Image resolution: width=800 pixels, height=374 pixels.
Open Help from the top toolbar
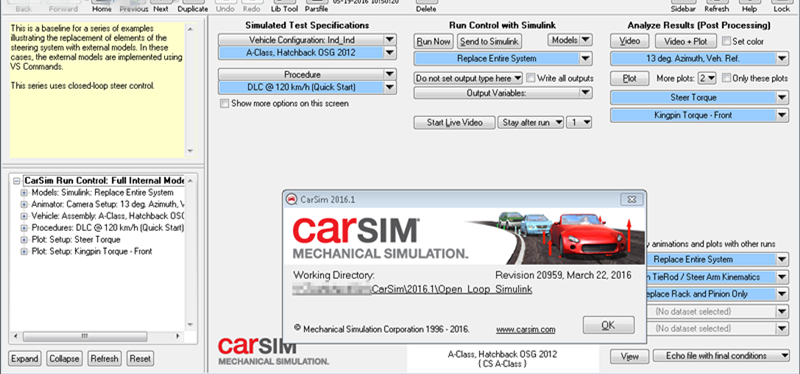click(749, 7)
